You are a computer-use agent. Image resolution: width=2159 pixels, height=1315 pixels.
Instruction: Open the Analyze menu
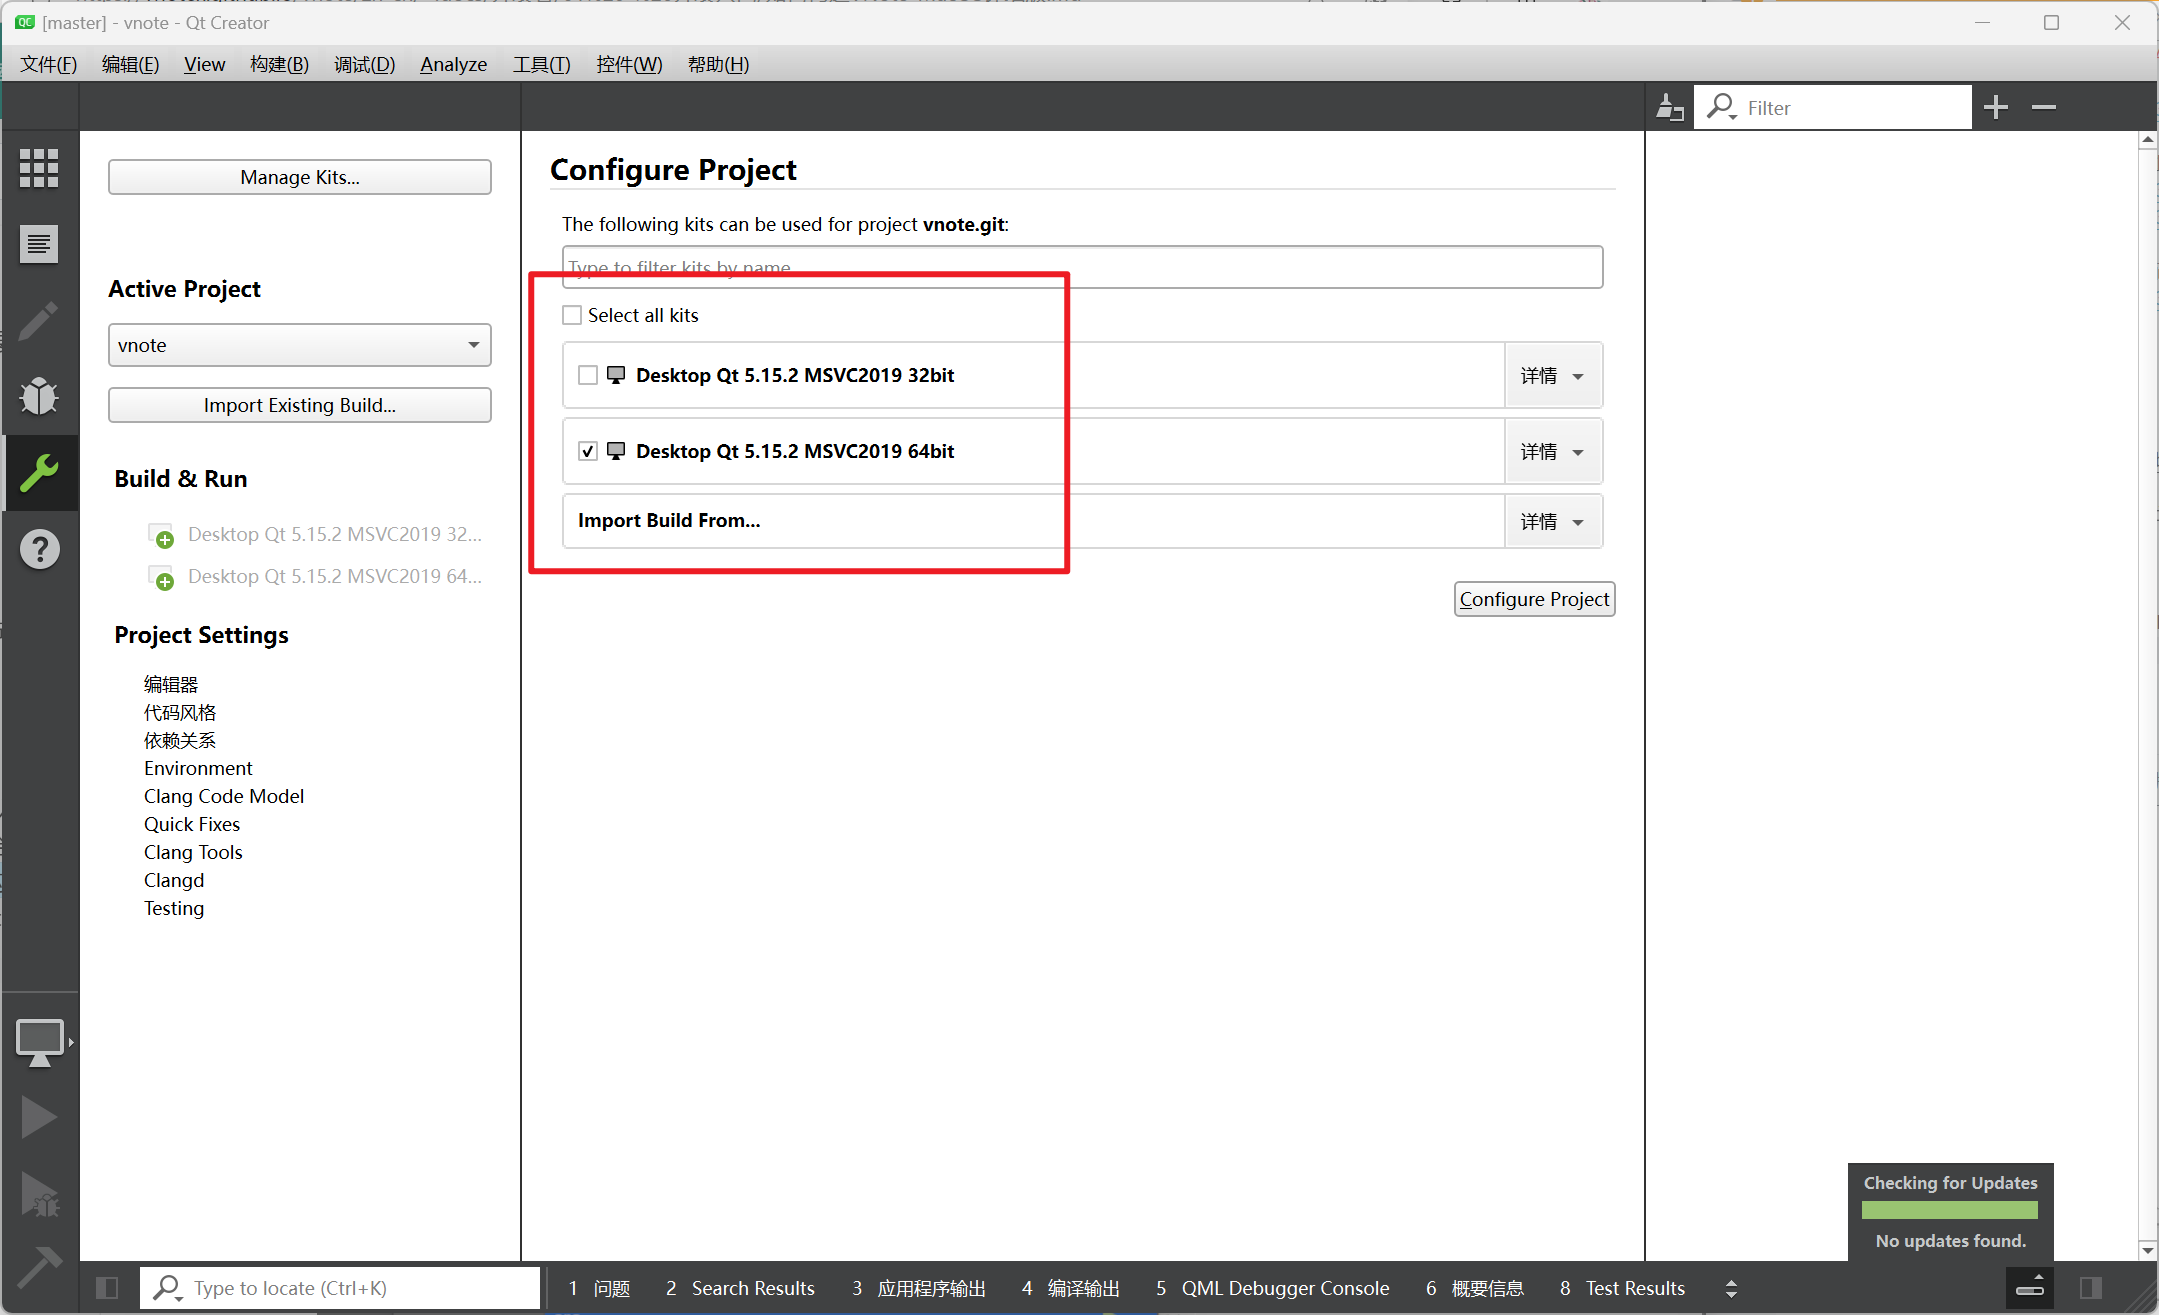453,64
